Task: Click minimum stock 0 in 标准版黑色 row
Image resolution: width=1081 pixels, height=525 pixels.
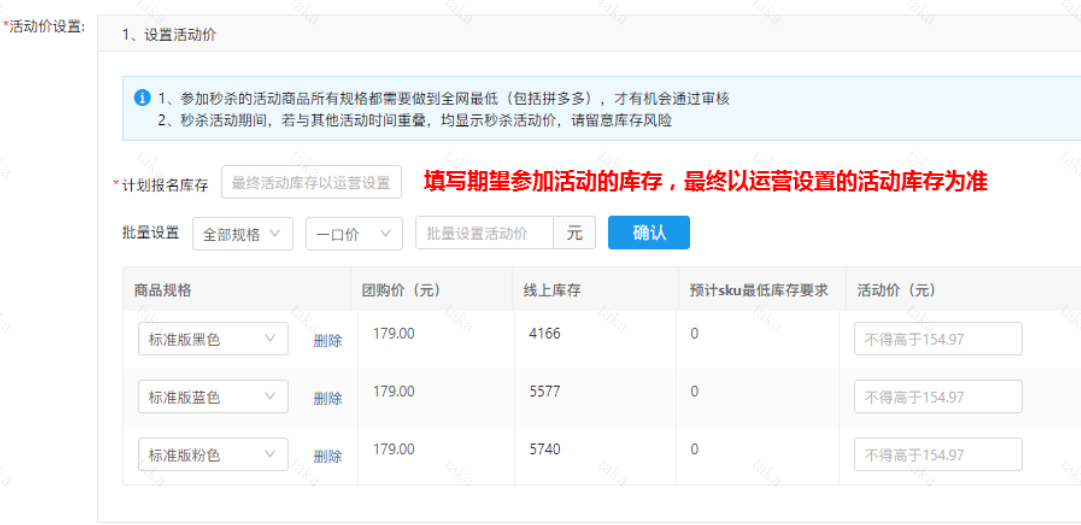Action: click(694, 333)
